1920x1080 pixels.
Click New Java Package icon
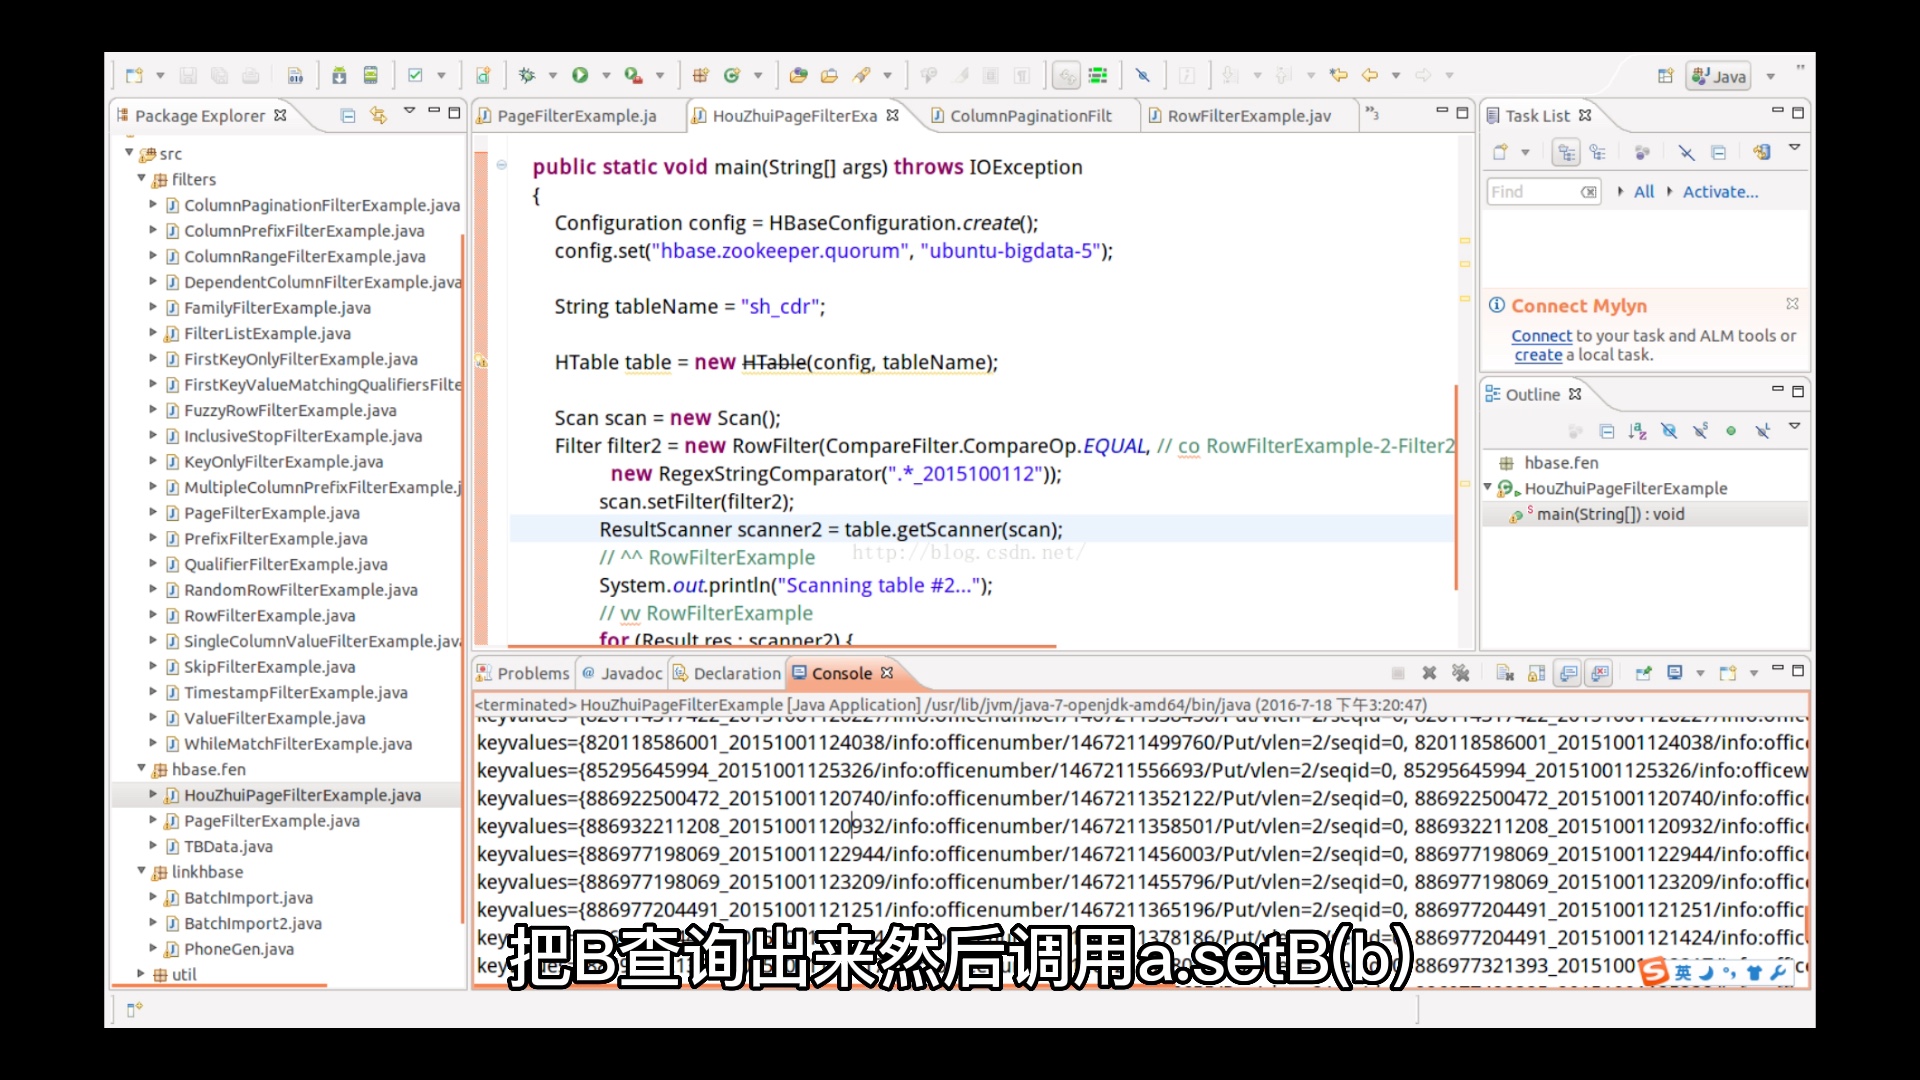(700, 75)
